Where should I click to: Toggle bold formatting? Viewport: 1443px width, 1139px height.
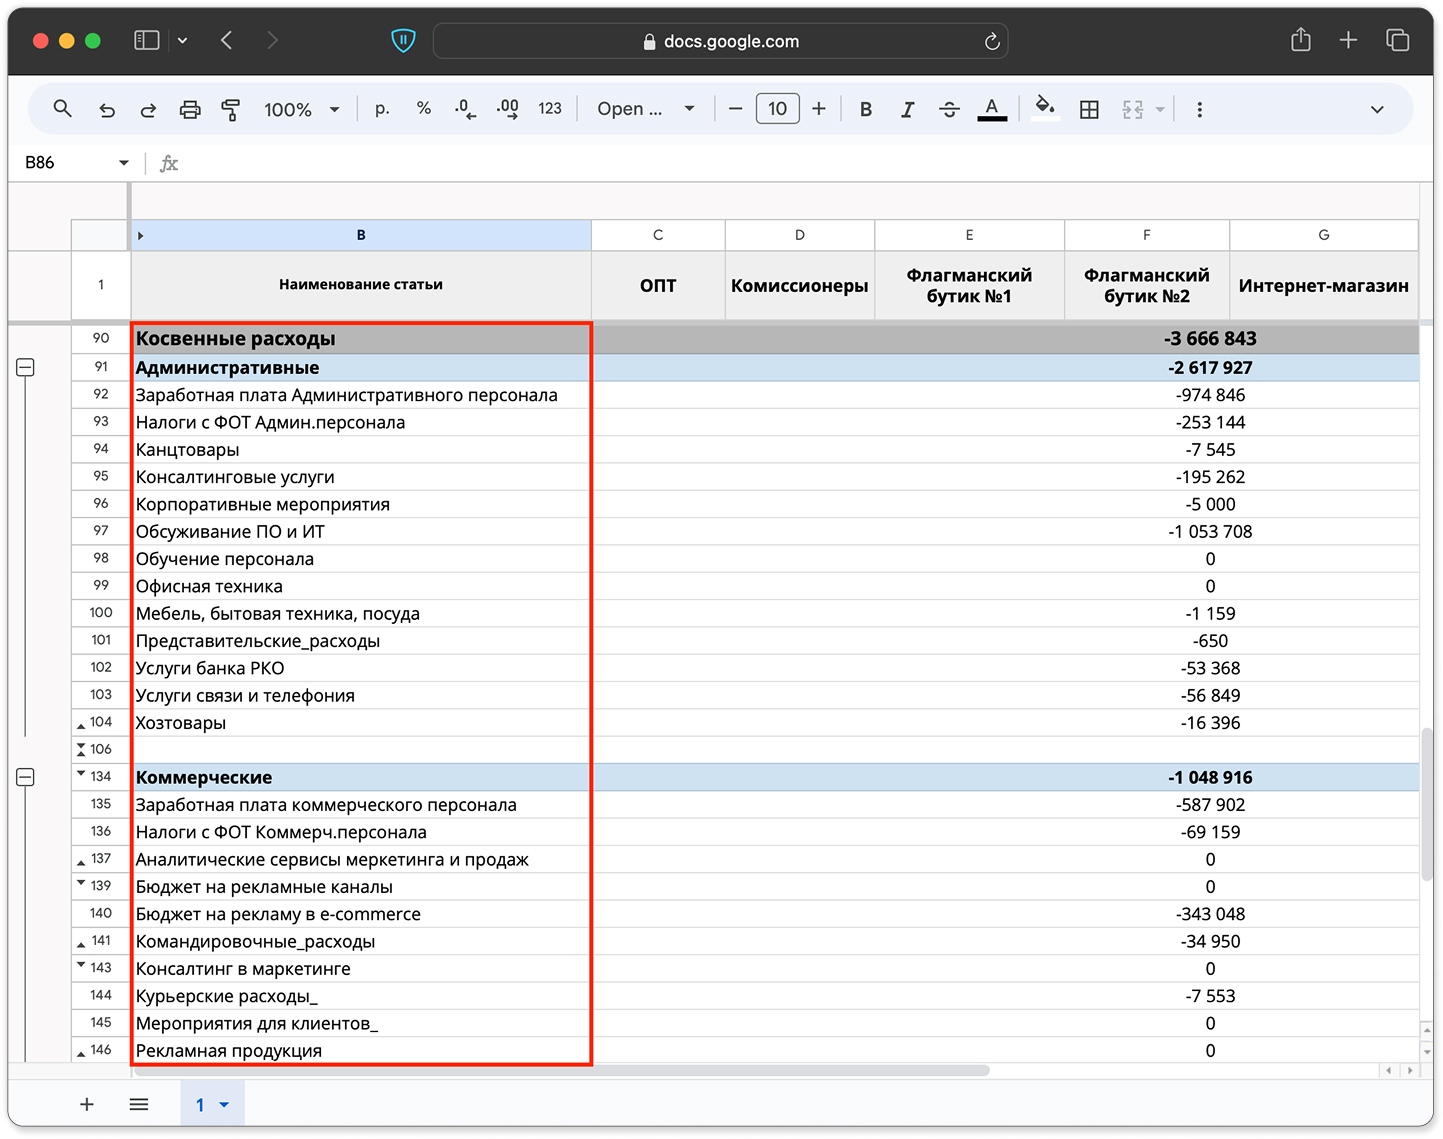(x=866, y=109)
